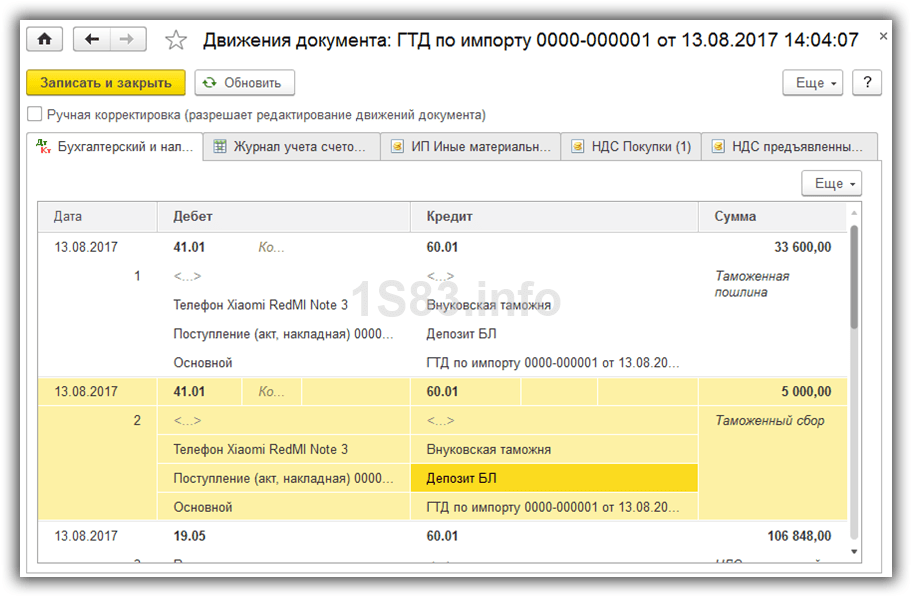Click Основной in first entry
Image resolution: width=912 pixels, height=597 pixels.
click(x=202, y=363)
